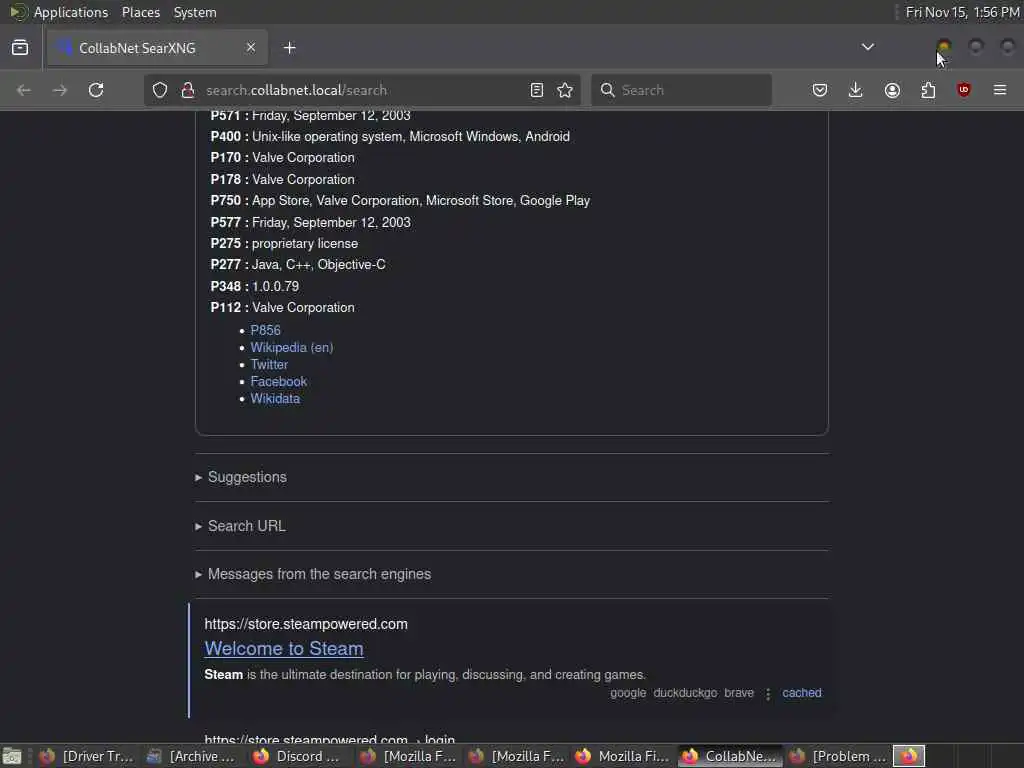Click the https://store.steampowered.com URL text
This screenshot has height=768, width=1024.
306,624
